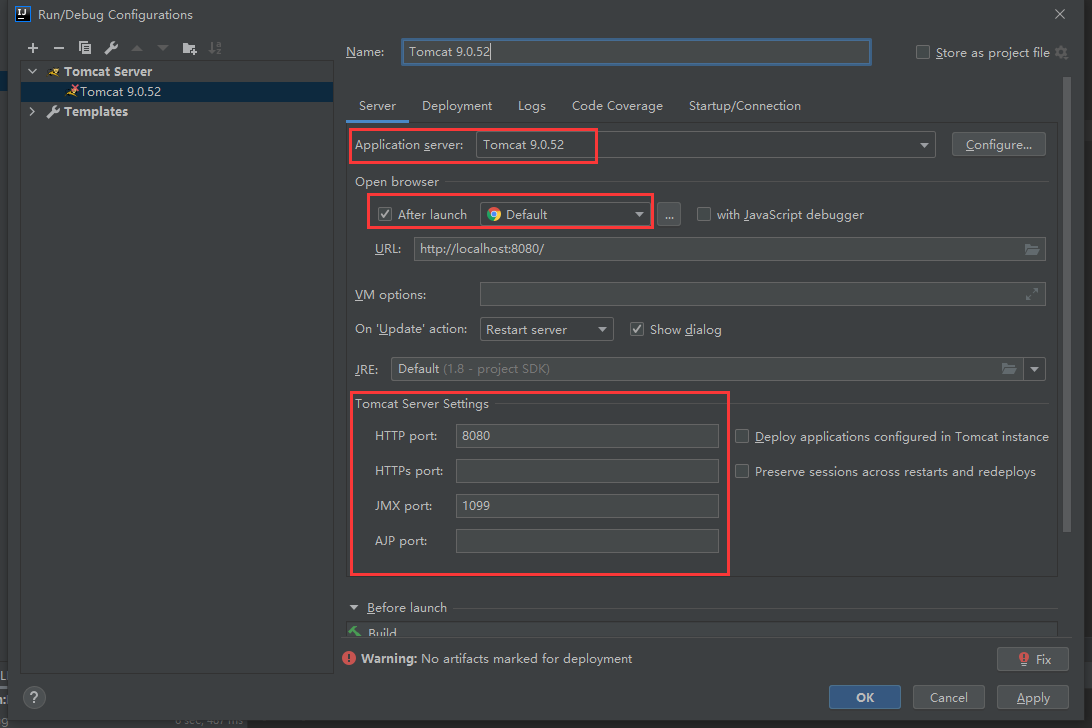The height and width of the screenshot is (728, 1092).
Task: Collapse Before launch section
Action: 354,607
